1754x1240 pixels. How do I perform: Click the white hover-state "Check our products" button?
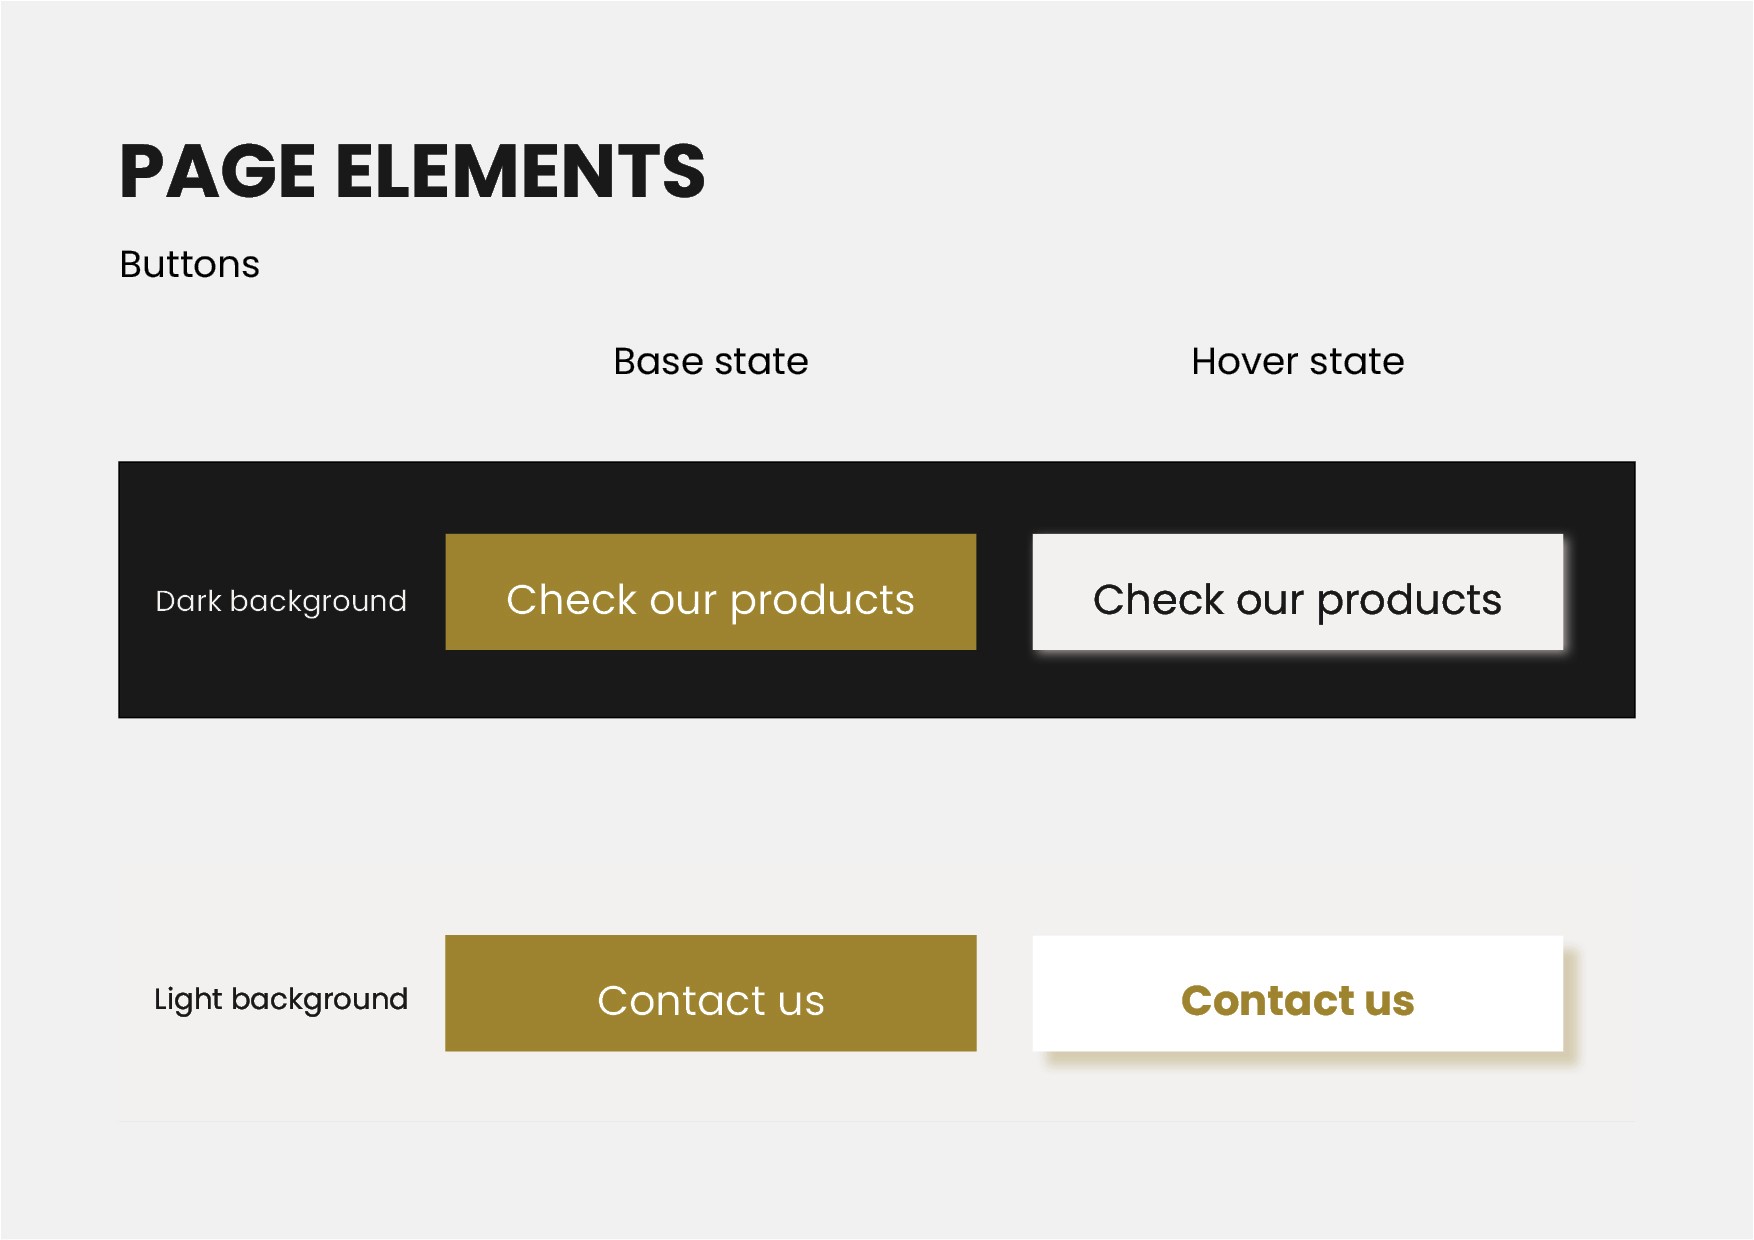tap(1297, 592)
